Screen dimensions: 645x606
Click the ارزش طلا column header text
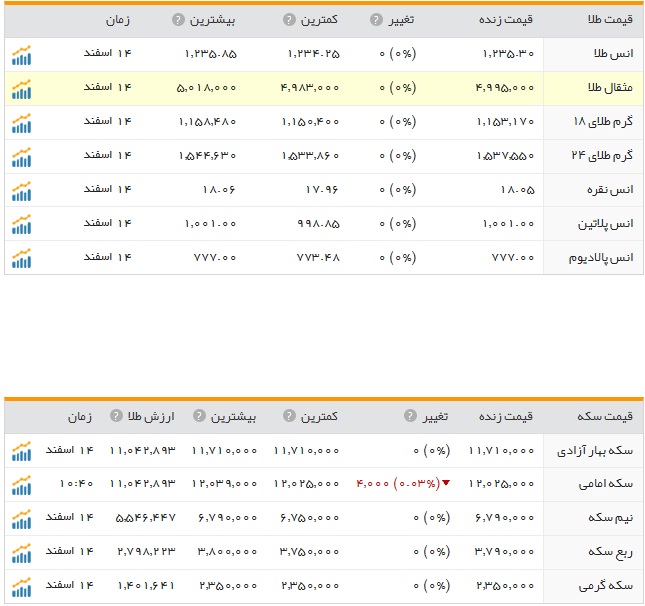coord(151,416)
